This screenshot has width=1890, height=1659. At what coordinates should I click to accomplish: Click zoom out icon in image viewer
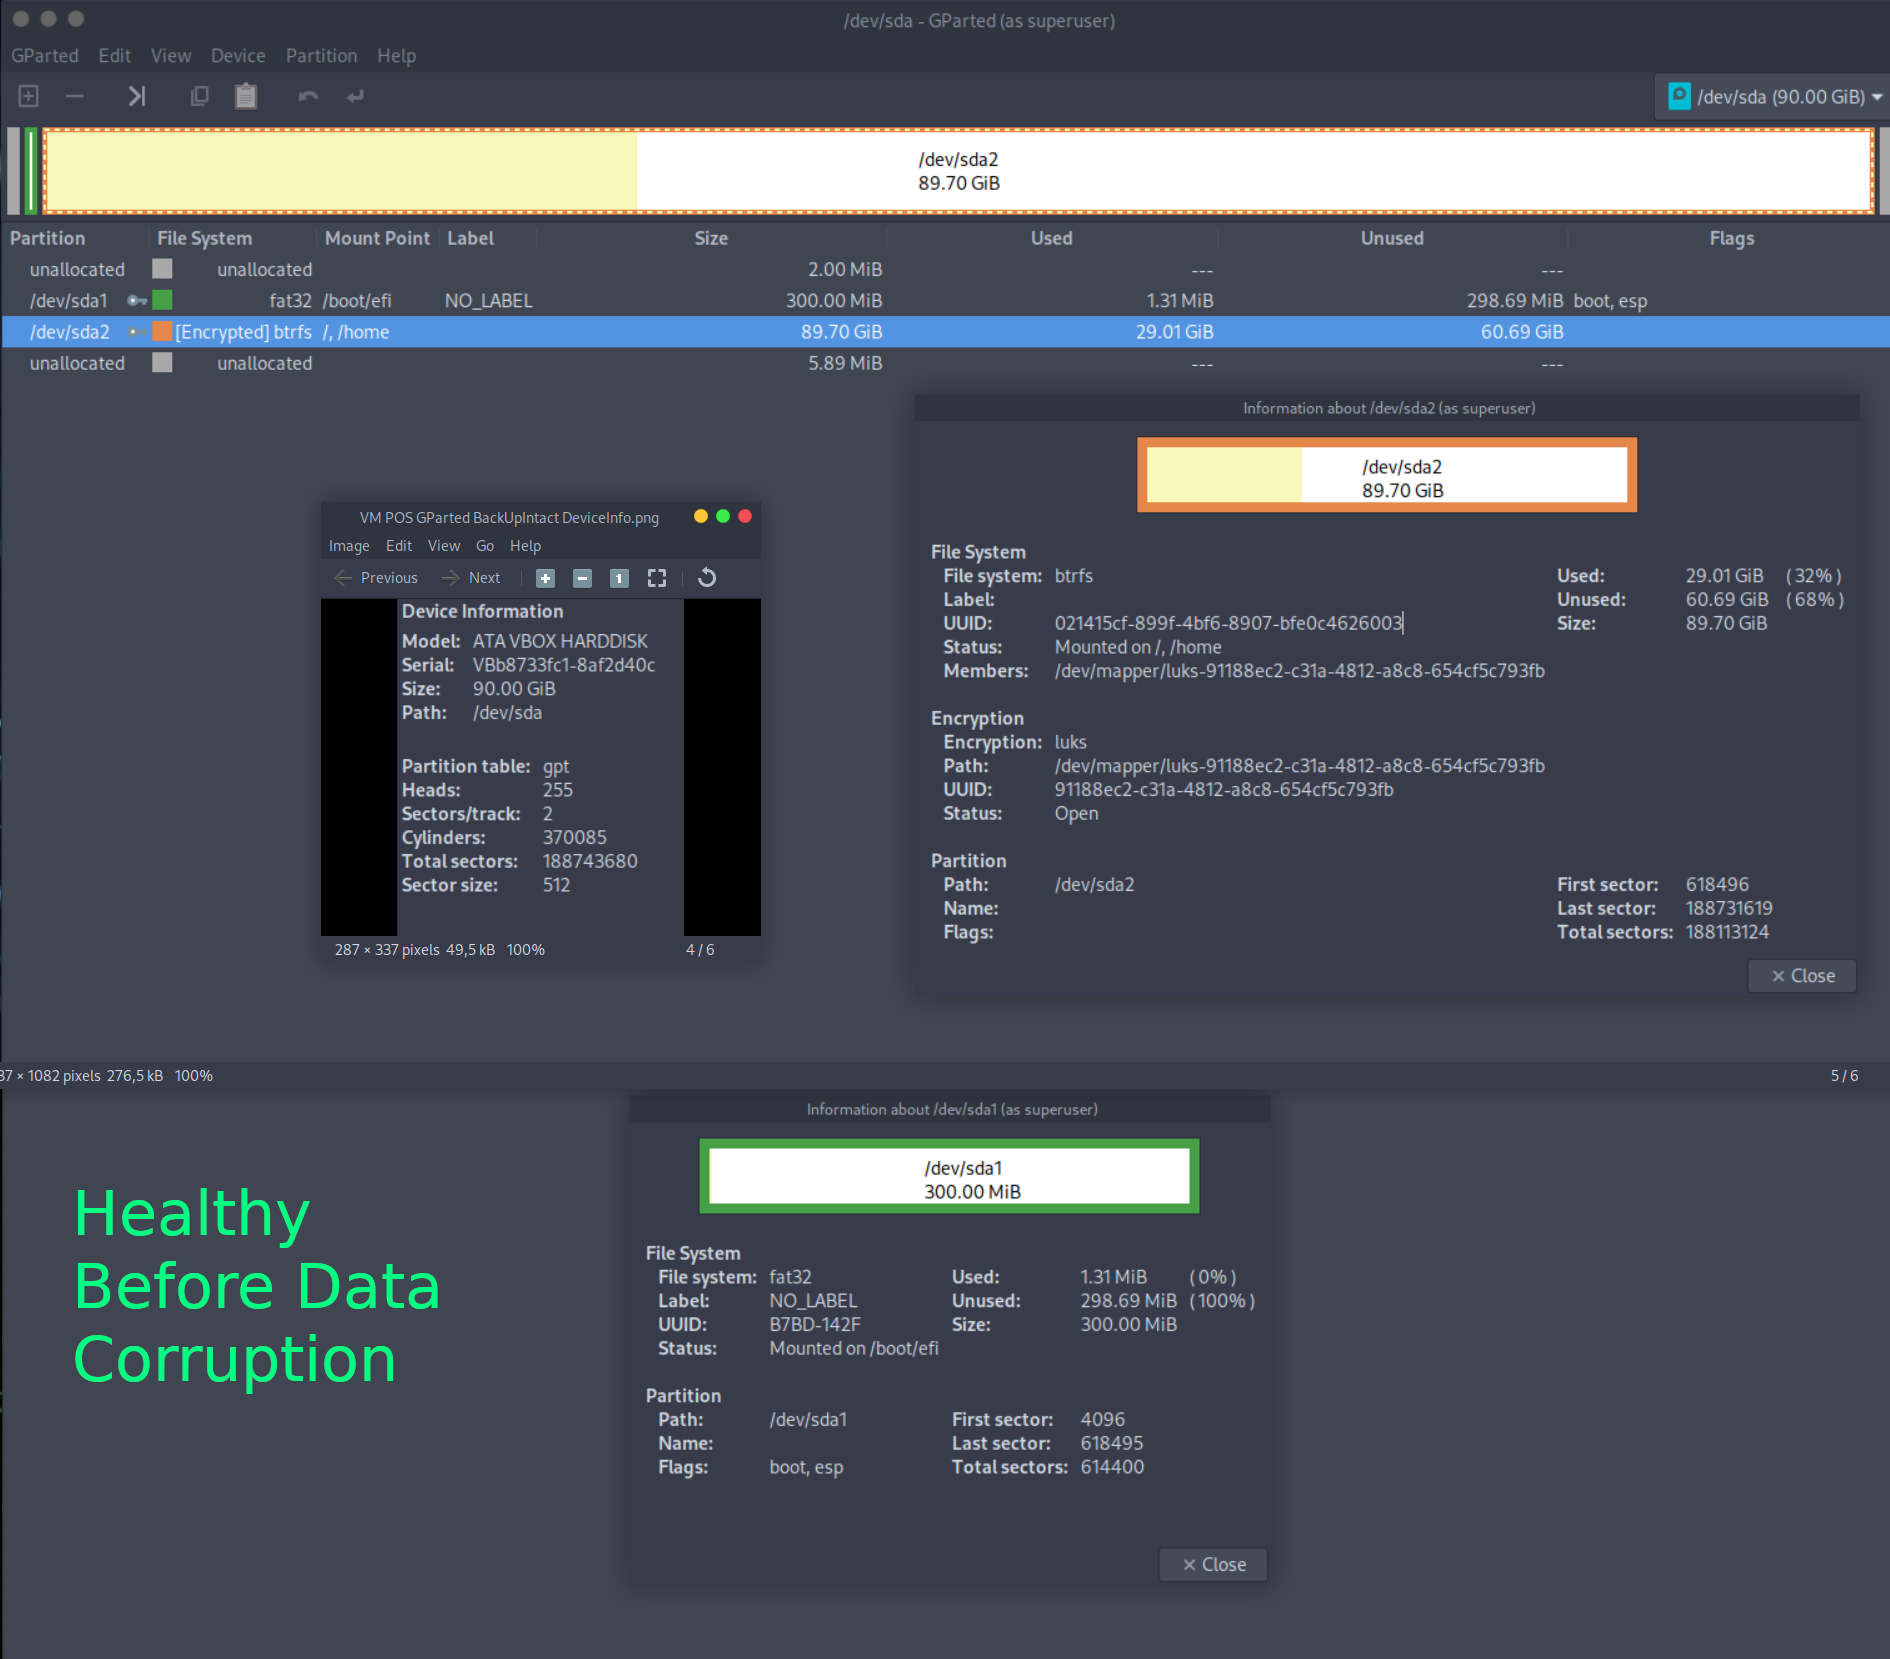[582, 578]
